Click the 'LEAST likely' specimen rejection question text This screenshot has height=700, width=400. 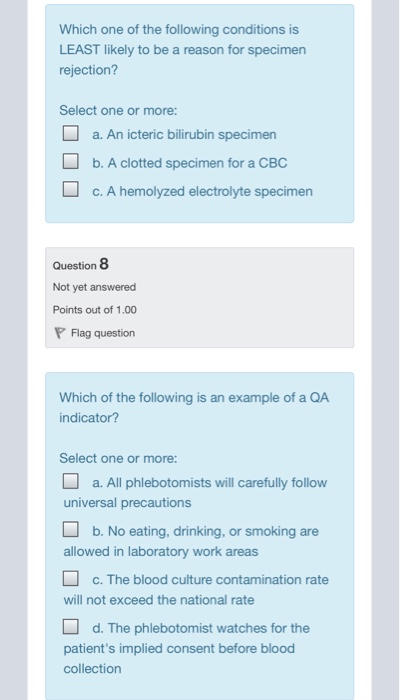[183, 50]
